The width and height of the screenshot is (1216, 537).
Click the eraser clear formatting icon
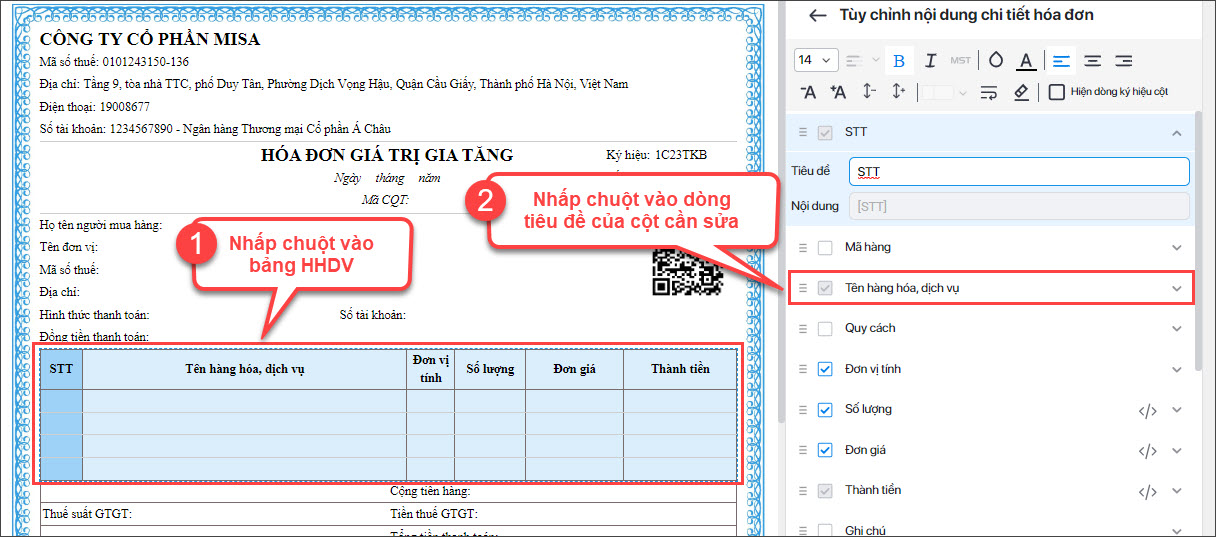pyautogui.click(x=1020, y=92)
